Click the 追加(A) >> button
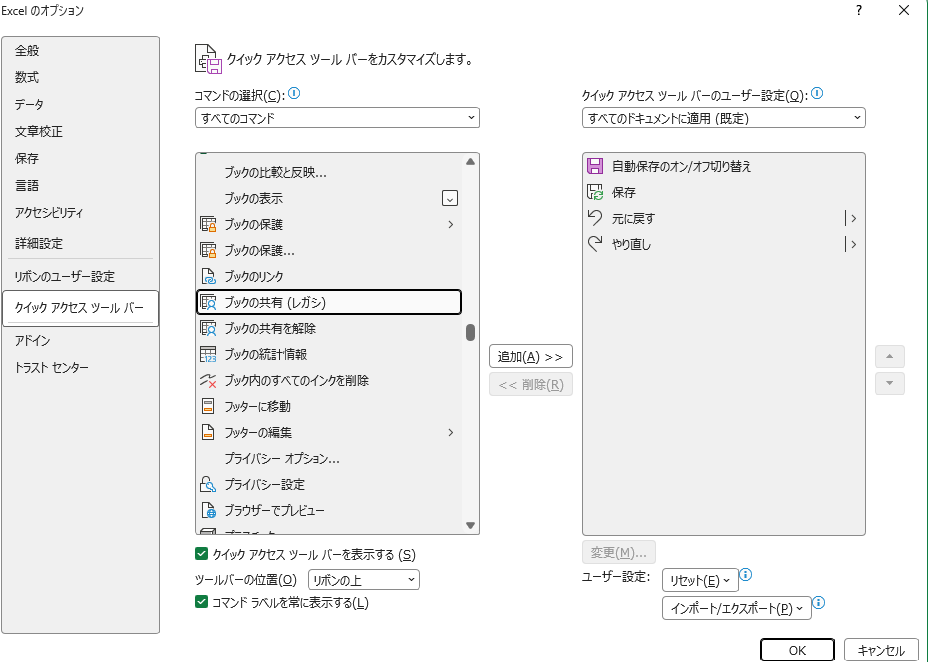This screenshot has width=928, height=662. [x=531, y=357]
